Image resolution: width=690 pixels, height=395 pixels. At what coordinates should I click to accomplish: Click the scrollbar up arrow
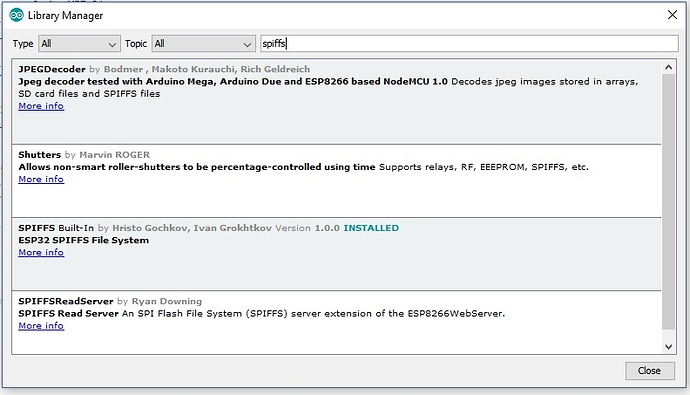pyautogui.click(x=668, y=67)
